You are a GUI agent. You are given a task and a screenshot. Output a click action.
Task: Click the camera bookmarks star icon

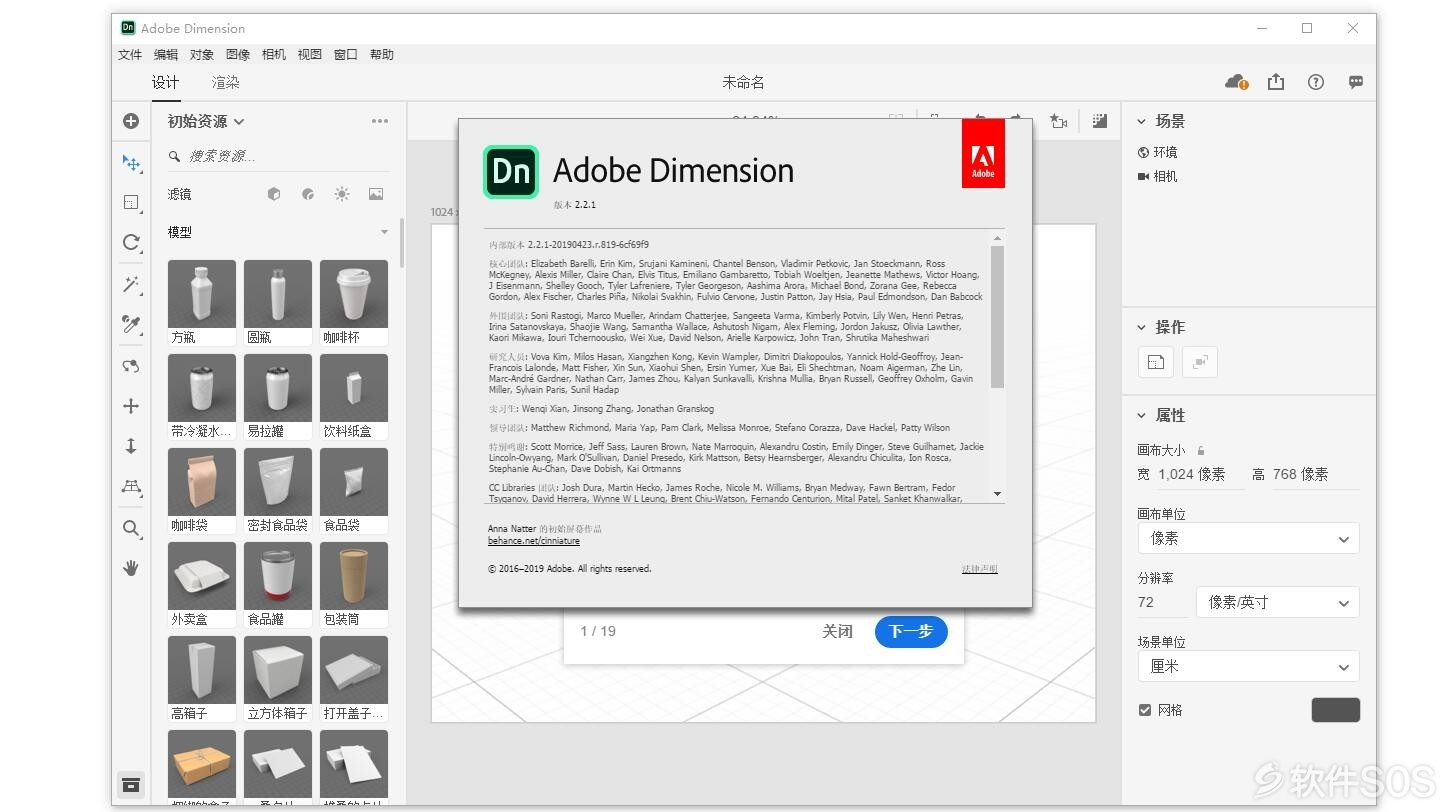1058,121
